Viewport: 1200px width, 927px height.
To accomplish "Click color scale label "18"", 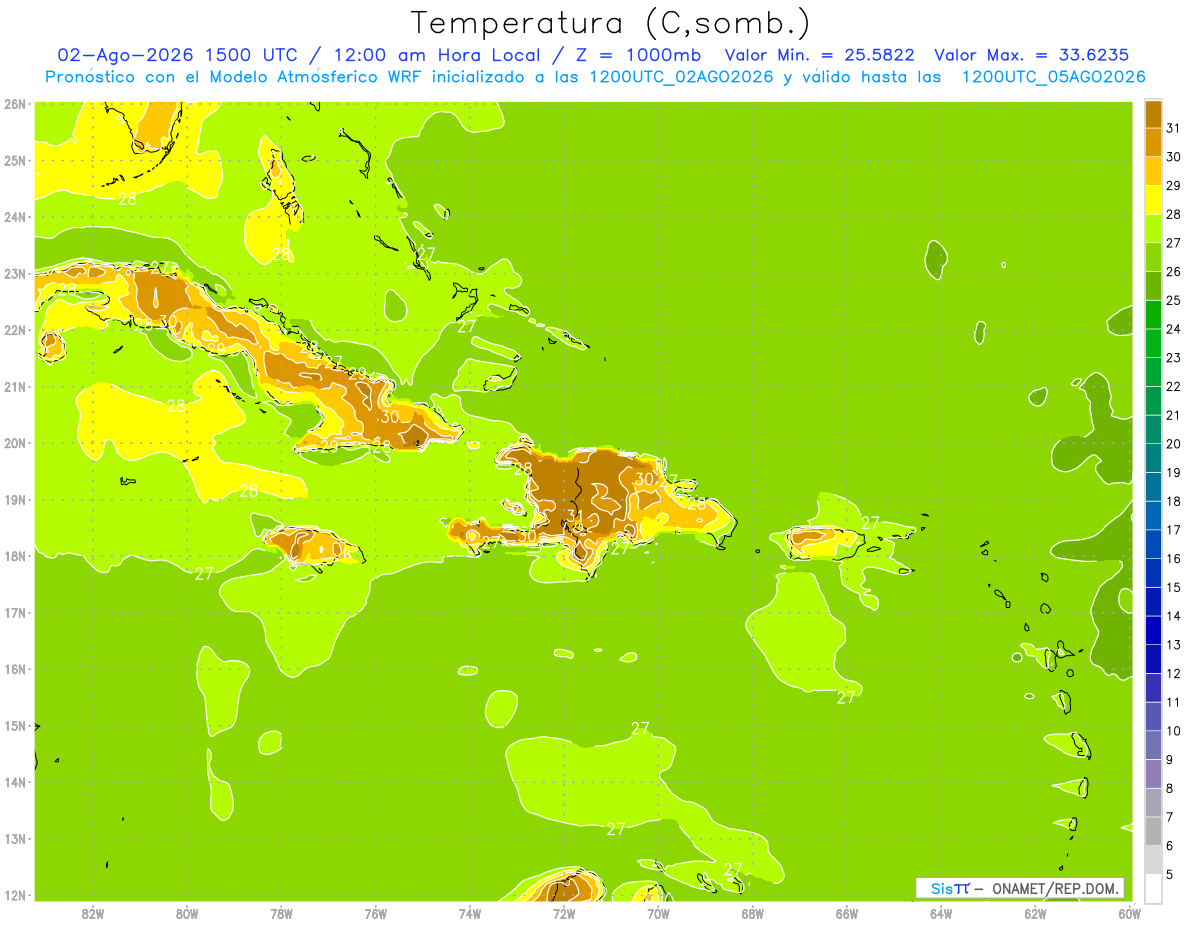I will [x=1173, y=501].
